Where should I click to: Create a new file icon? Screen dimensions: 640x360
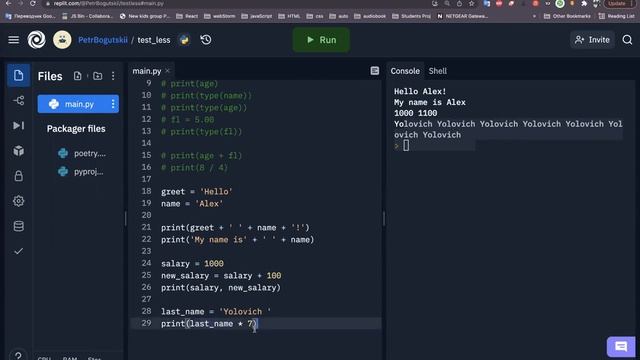(x=78, y=76)
